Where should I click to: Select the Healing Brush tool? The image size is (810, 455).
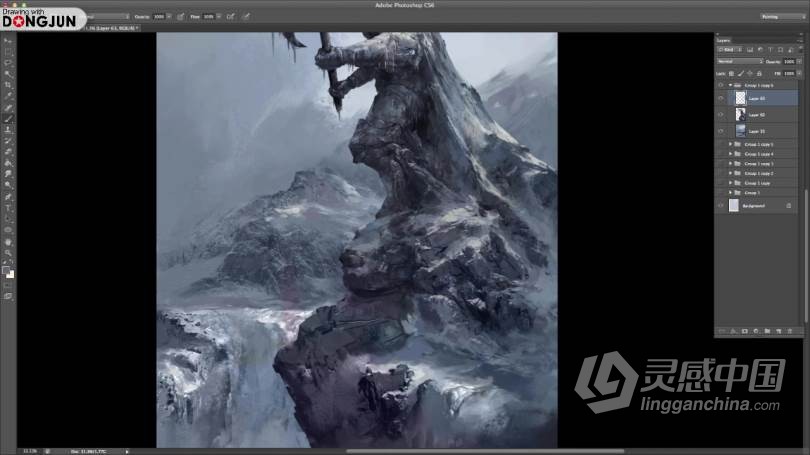(8, 107)
